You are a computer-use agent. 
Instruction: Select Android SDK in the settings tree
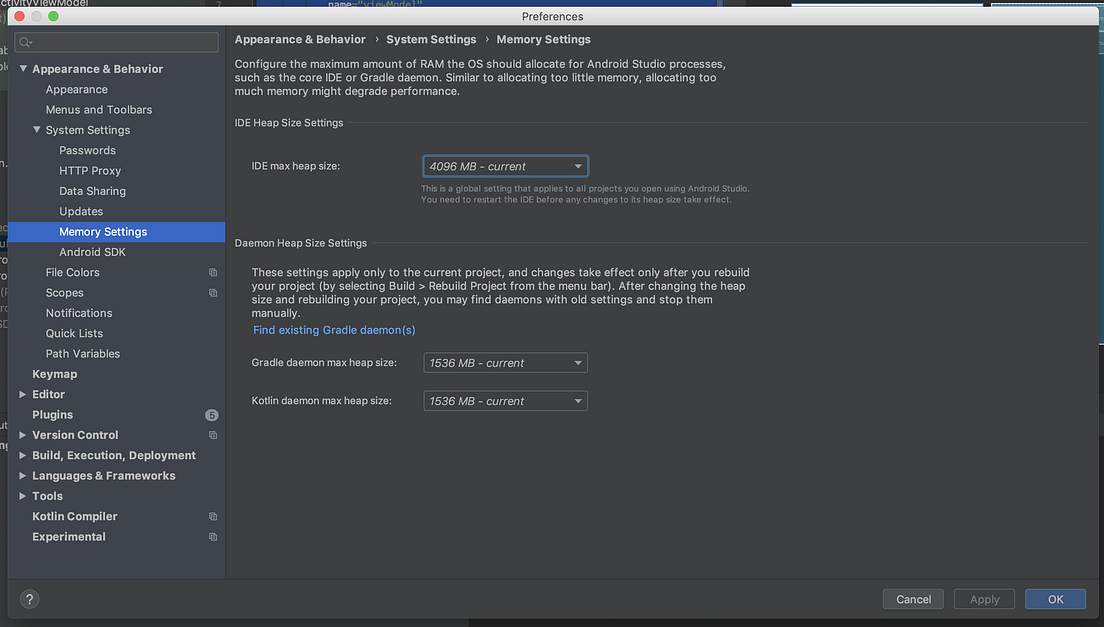(92, 252)
